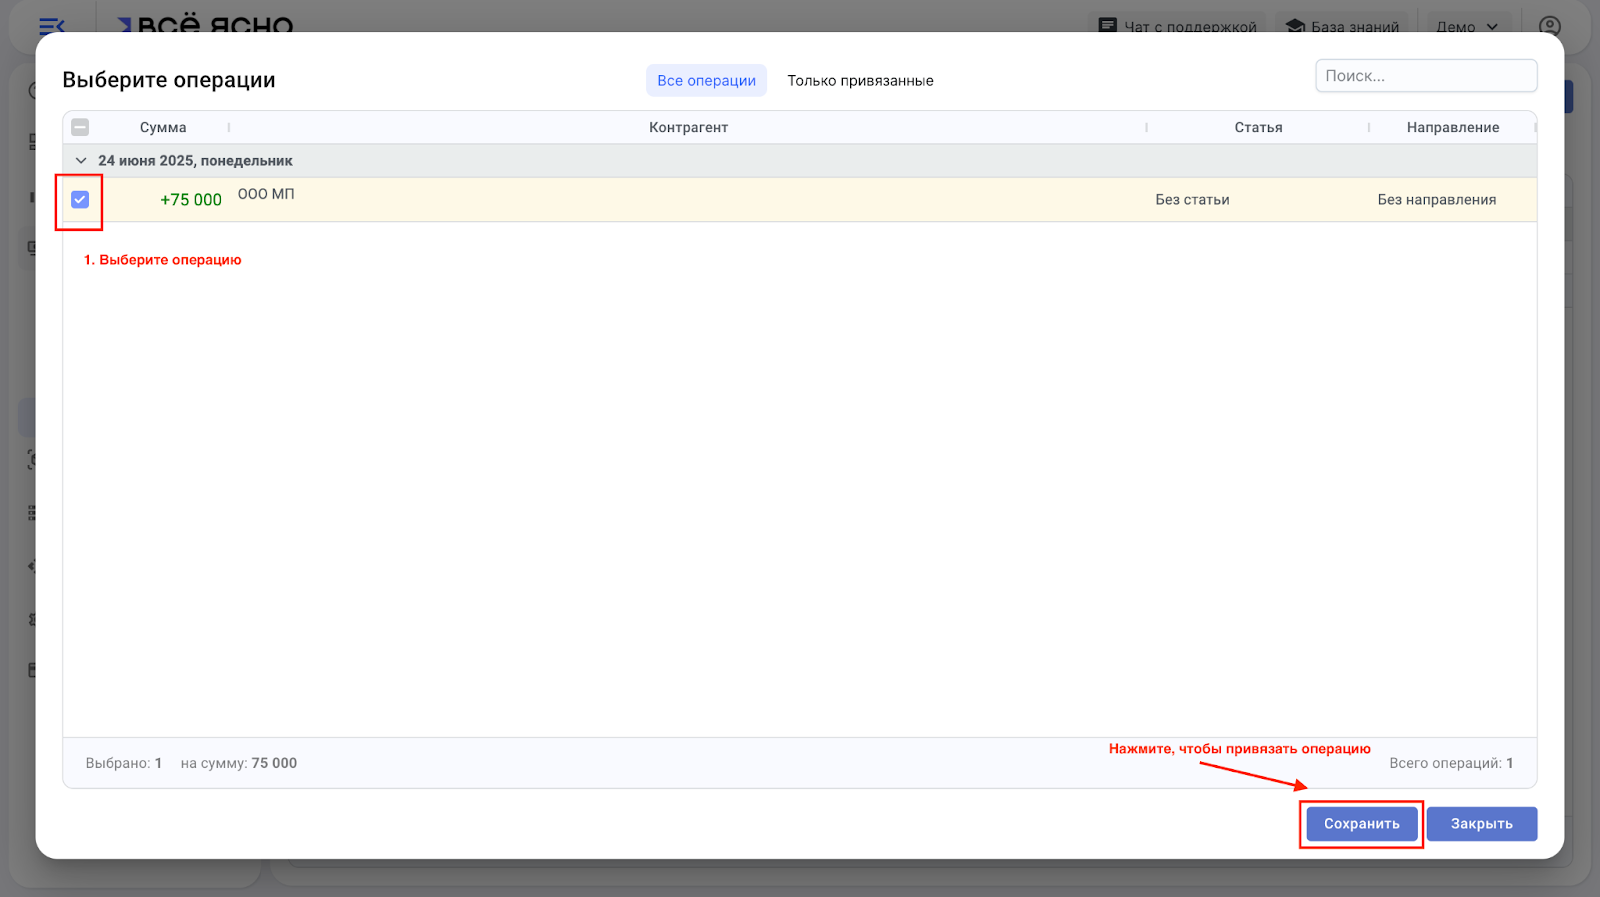Select the ООО МП counterparty cell
1600x897 pixels.
pyautogui.click(x=266, y=194)
